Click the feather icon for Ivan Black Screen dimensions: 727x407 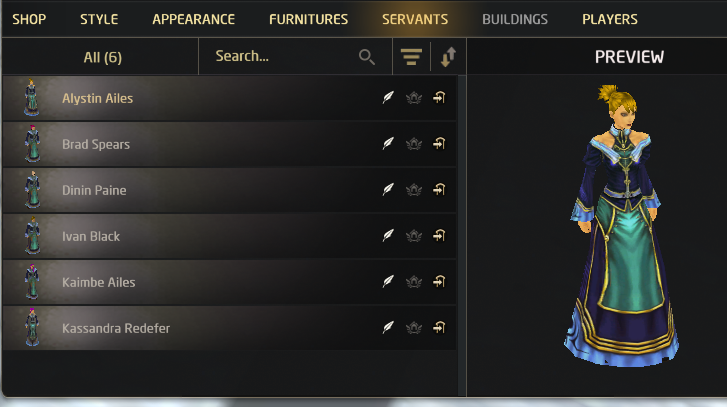(388, 235)
